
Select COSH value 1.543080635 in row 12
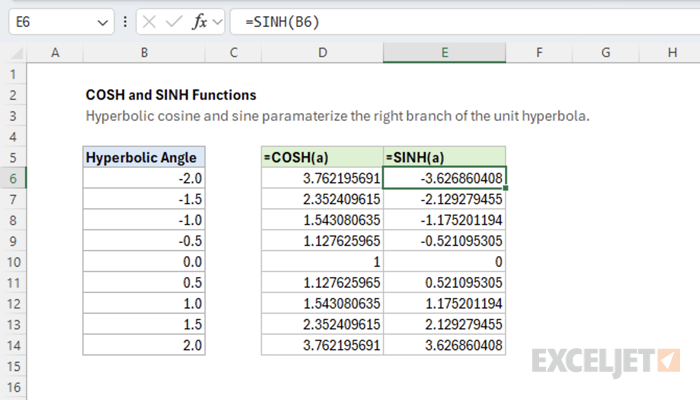(322, 304)
